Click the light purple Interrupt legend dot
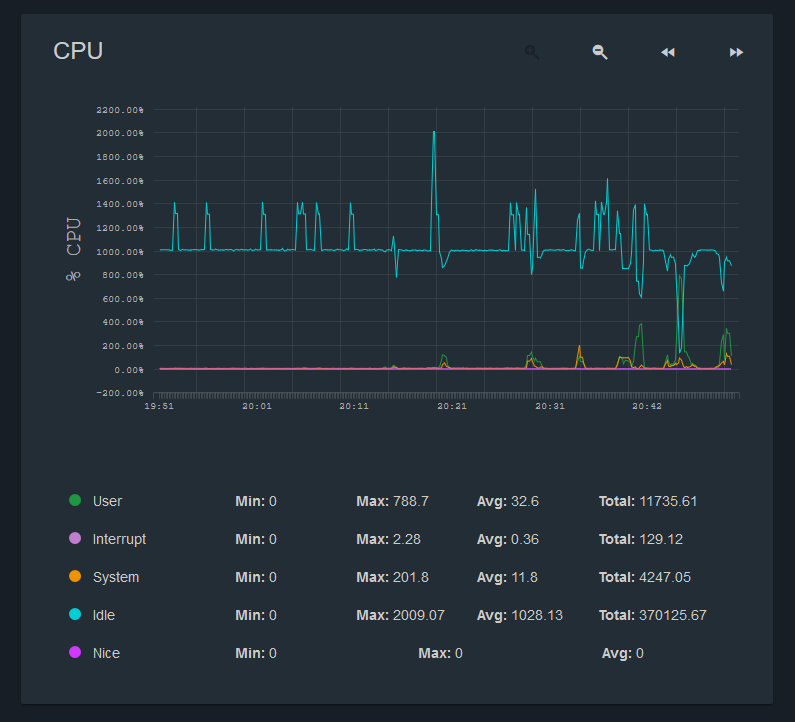The image size is (795, 722). [x=75, y=539]
